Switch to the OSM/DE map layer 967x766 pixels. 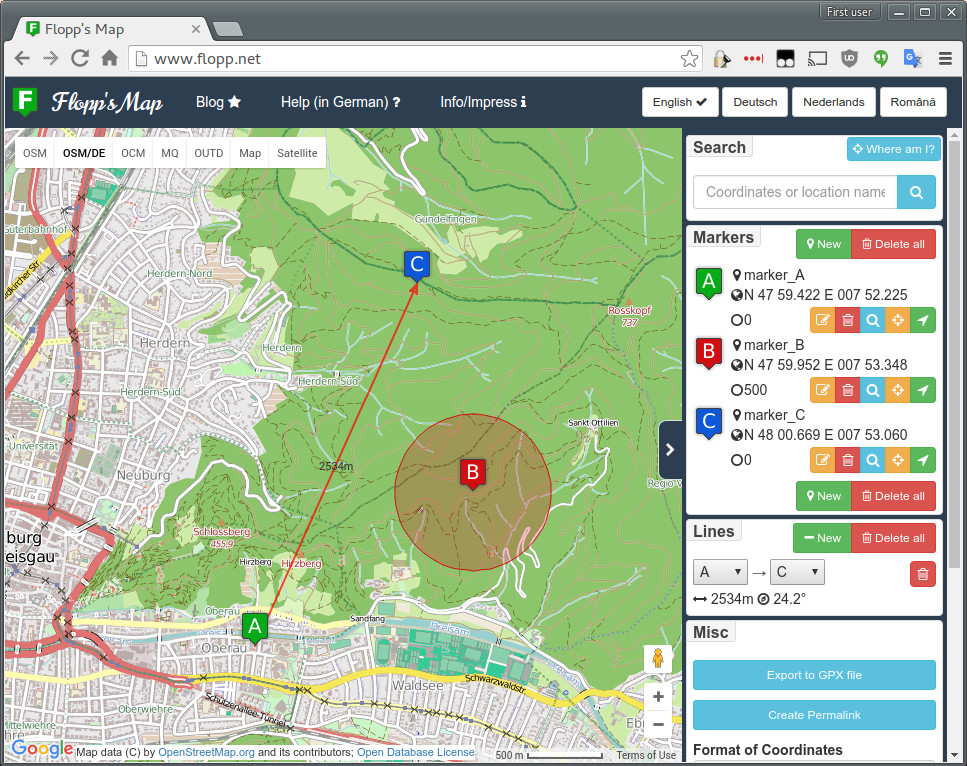(x=84, y=153)
